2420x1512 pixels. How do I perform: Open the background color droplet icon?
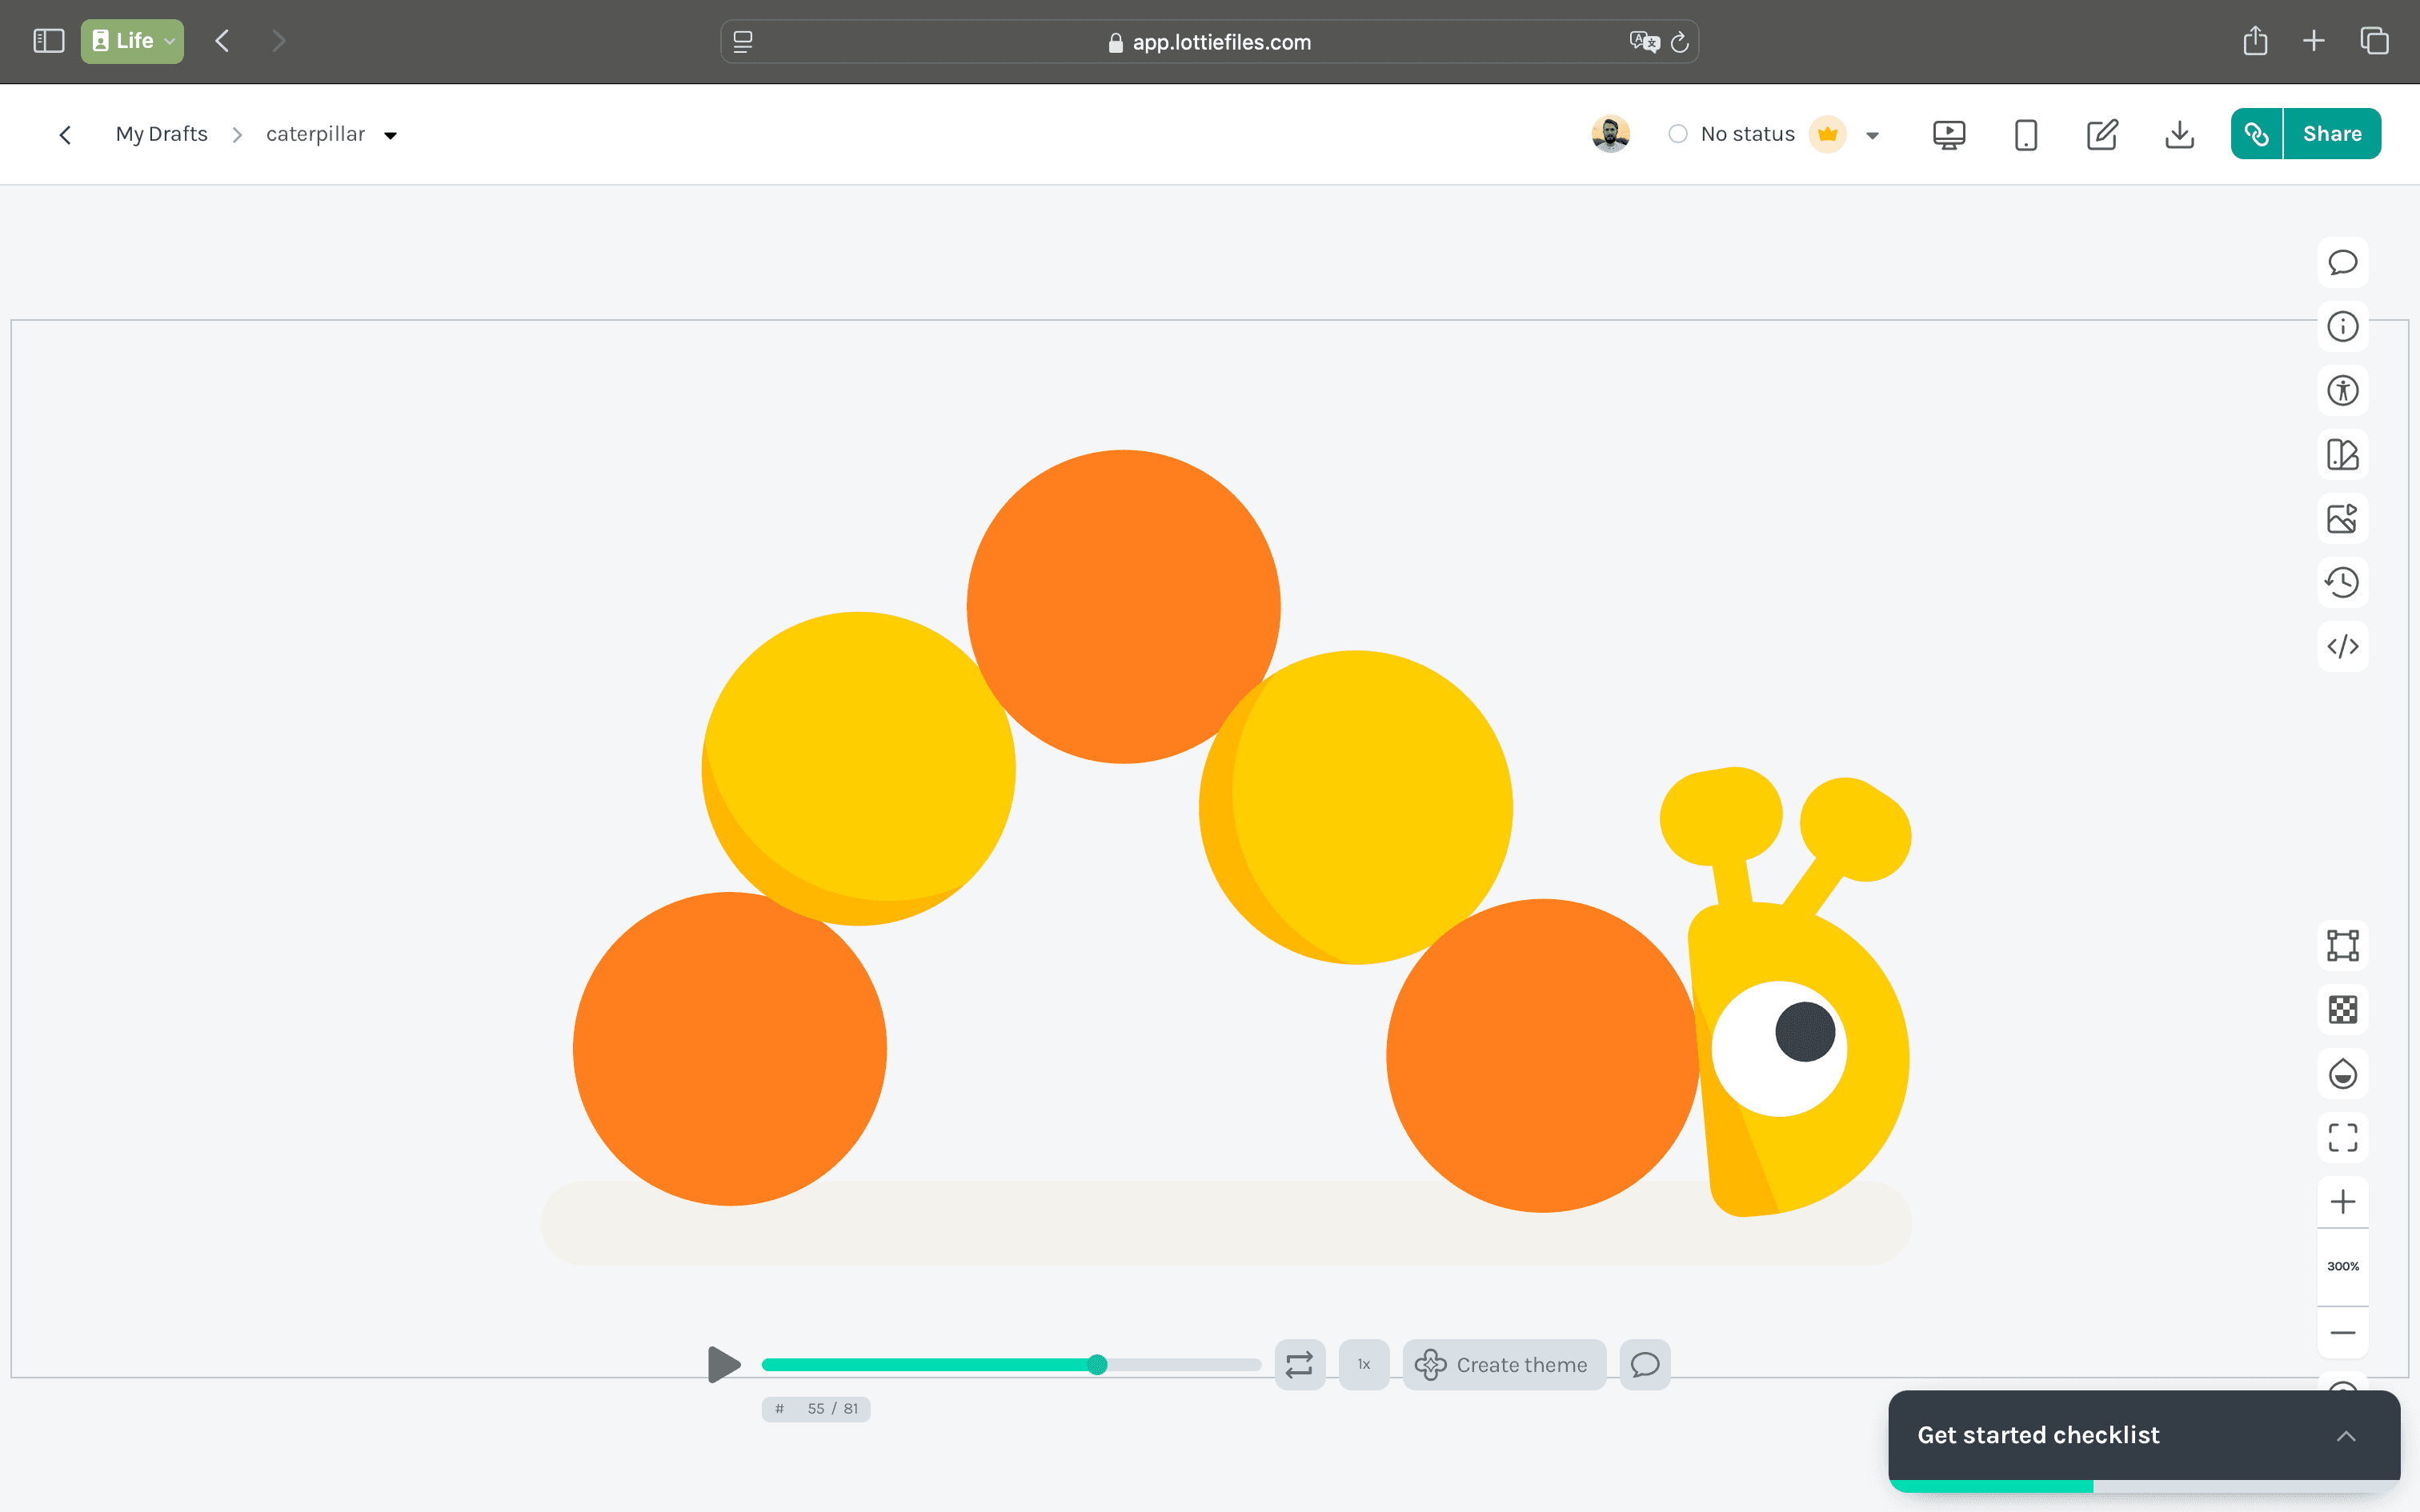(2342, 1074)
